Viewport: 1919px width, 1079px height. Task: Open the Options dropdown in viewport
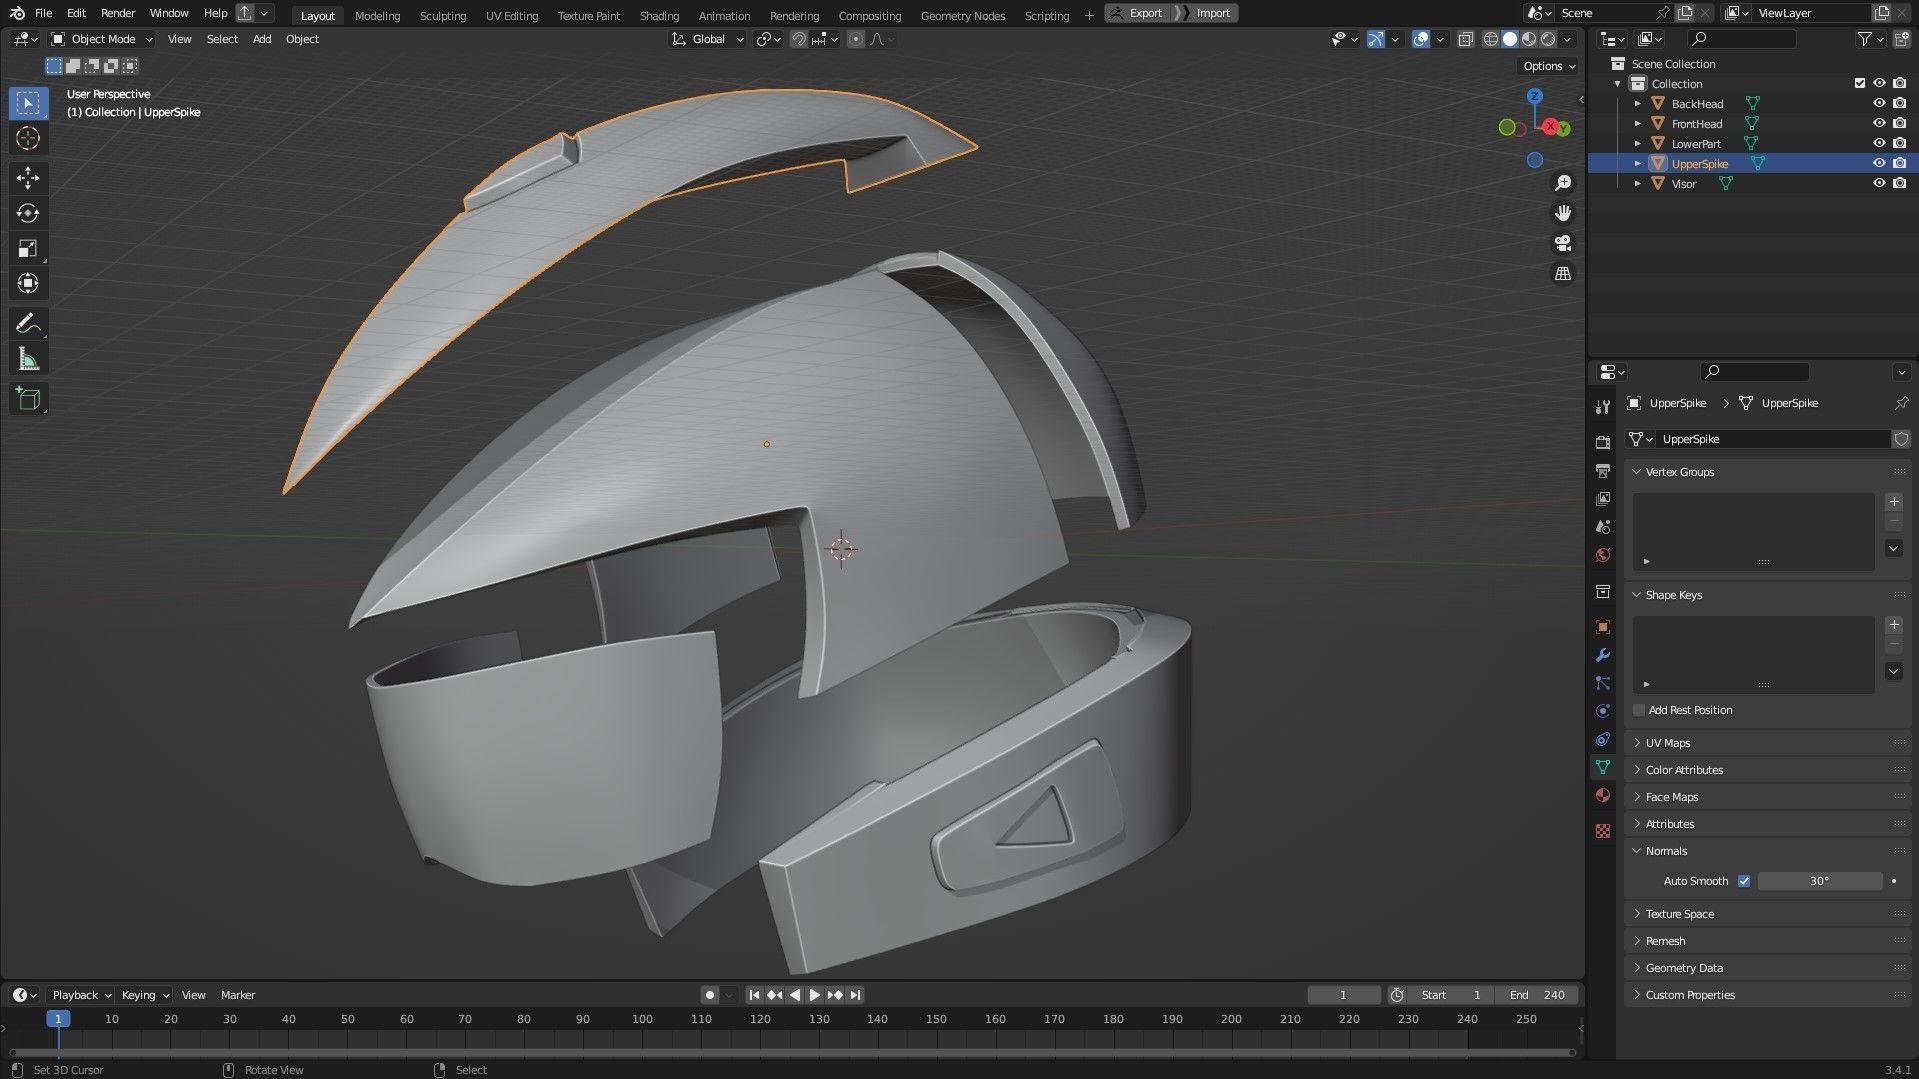(1548, 66)
